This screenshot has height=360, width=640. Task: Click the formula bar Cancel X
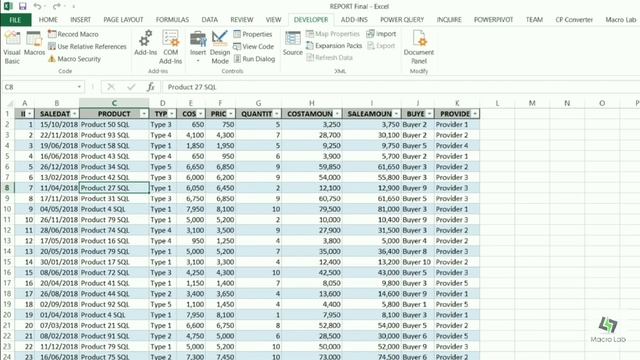tap(111, 87)
